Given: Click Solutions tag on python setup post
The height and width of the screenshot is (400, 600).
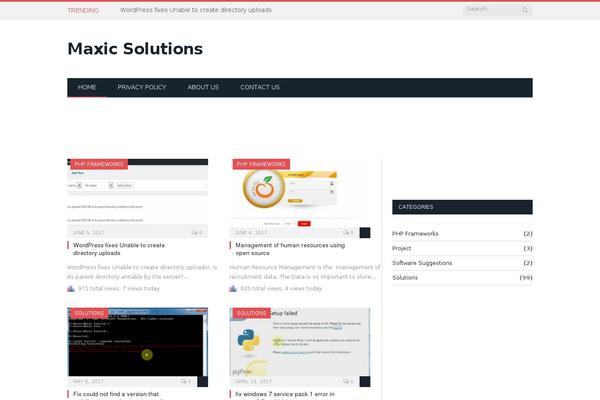Looking at the screenshot, I should click(251, 313).
